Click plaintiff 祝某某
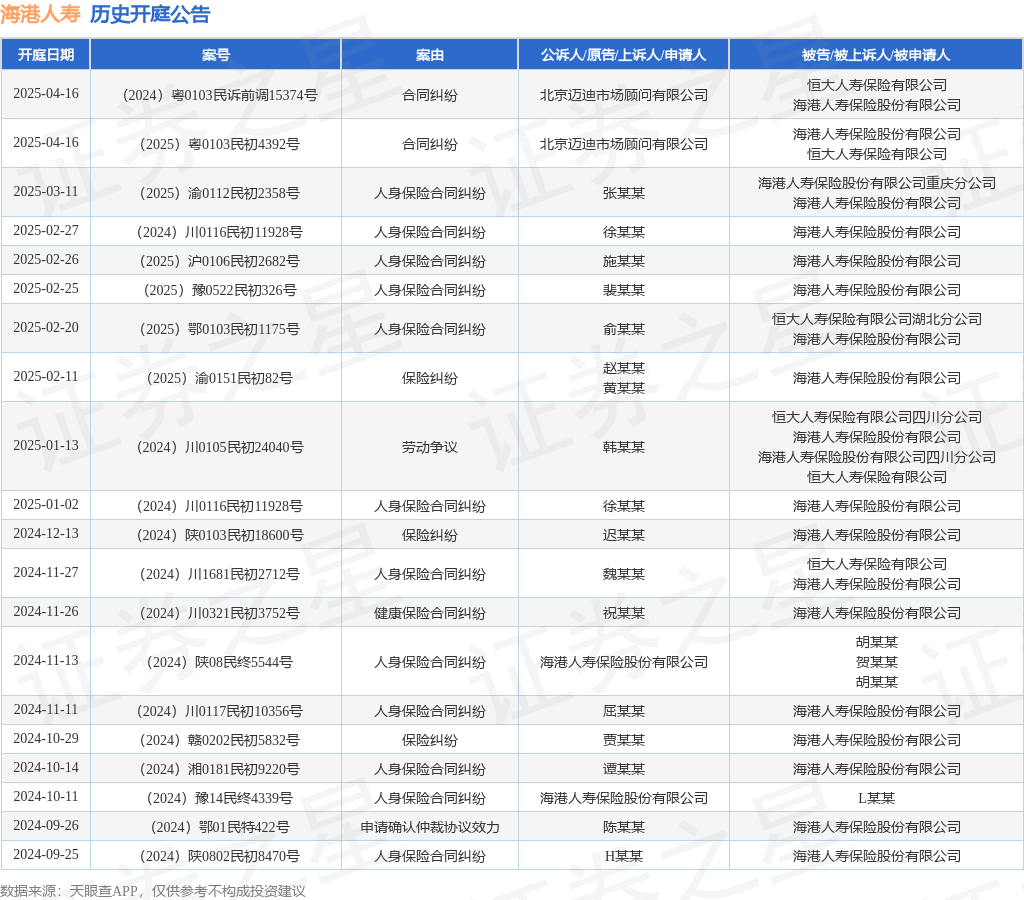 click(624, 613)
